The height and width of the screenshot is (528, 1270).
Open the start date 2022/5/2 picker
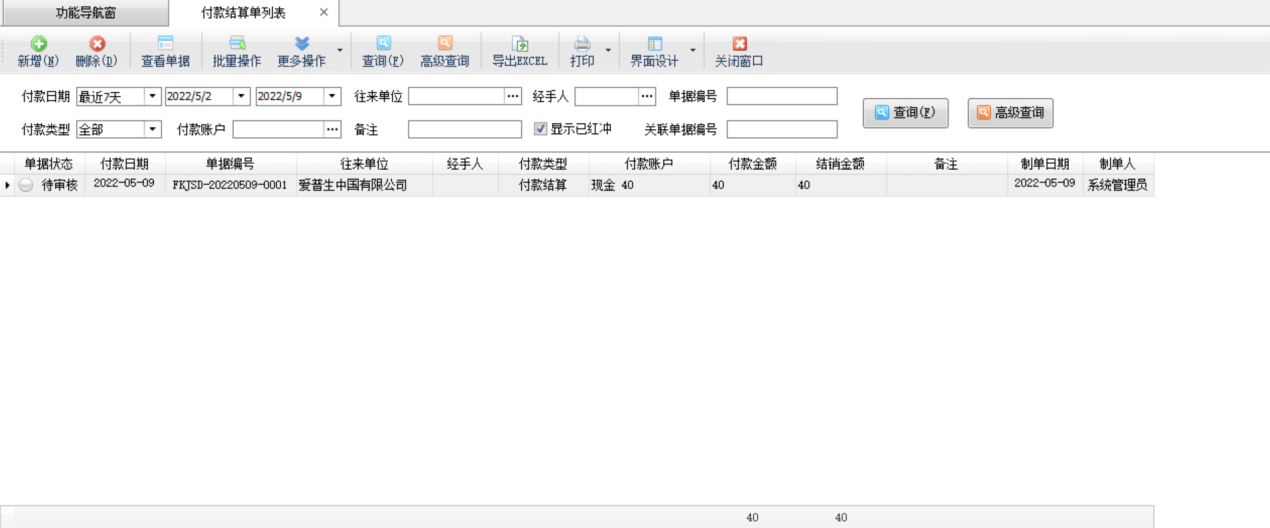241,97
